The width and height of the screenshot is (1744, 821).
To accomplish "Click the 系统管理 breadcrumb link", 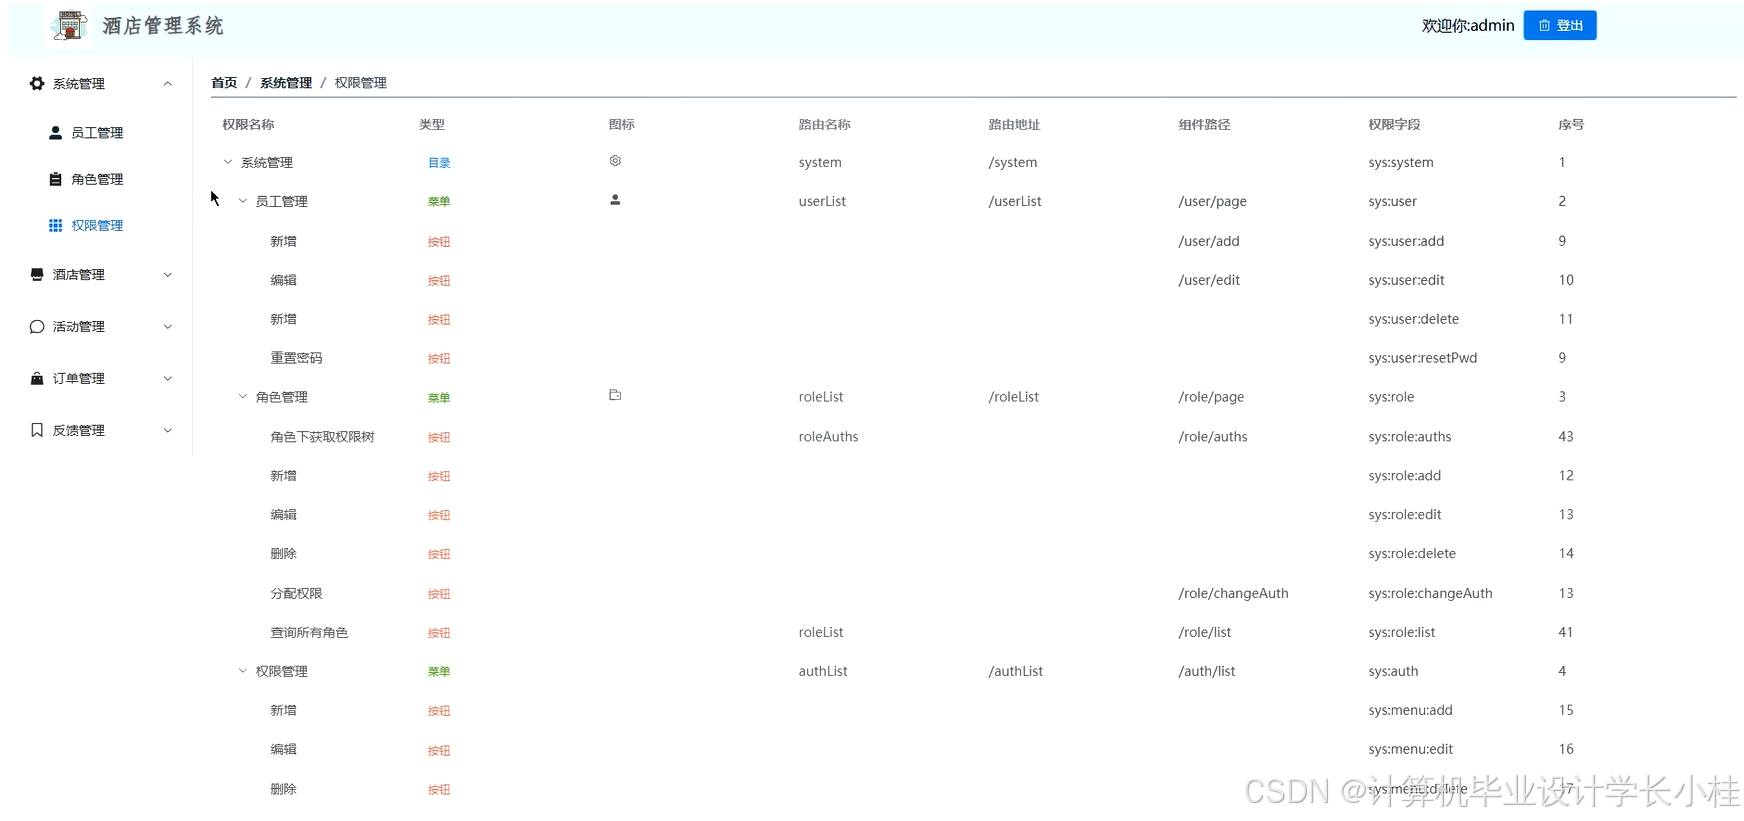I will click(x=286, y=83).
